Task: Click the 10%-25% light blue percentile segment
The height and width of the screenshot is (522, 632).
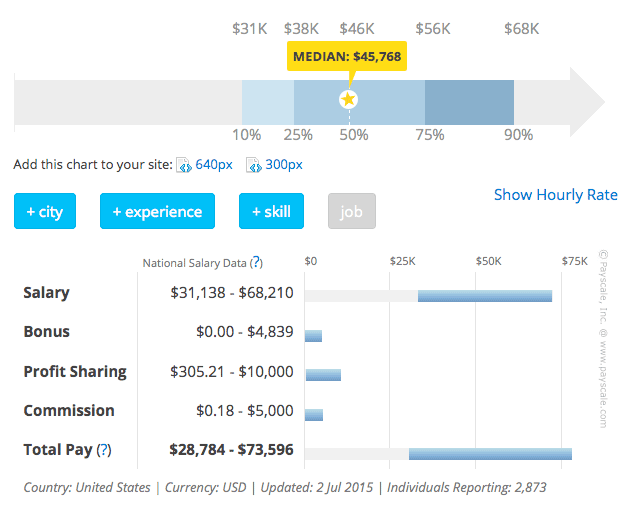Action: [268, 102]
